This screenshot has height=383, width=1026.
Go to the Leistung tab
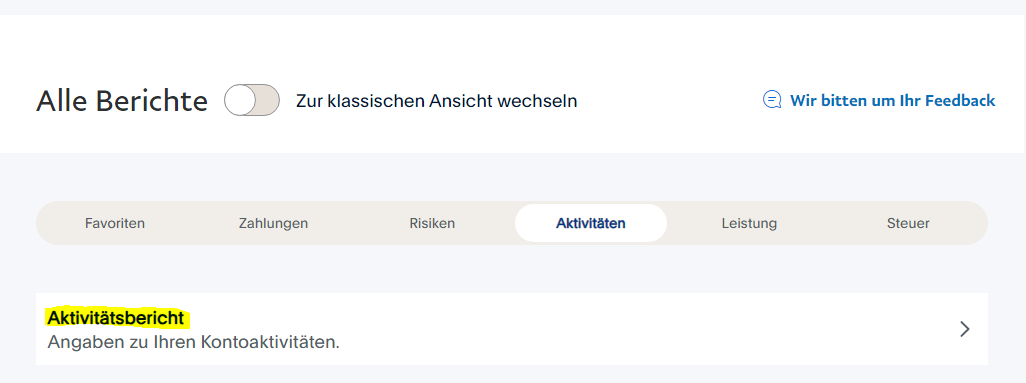click(x=749, y=223)
